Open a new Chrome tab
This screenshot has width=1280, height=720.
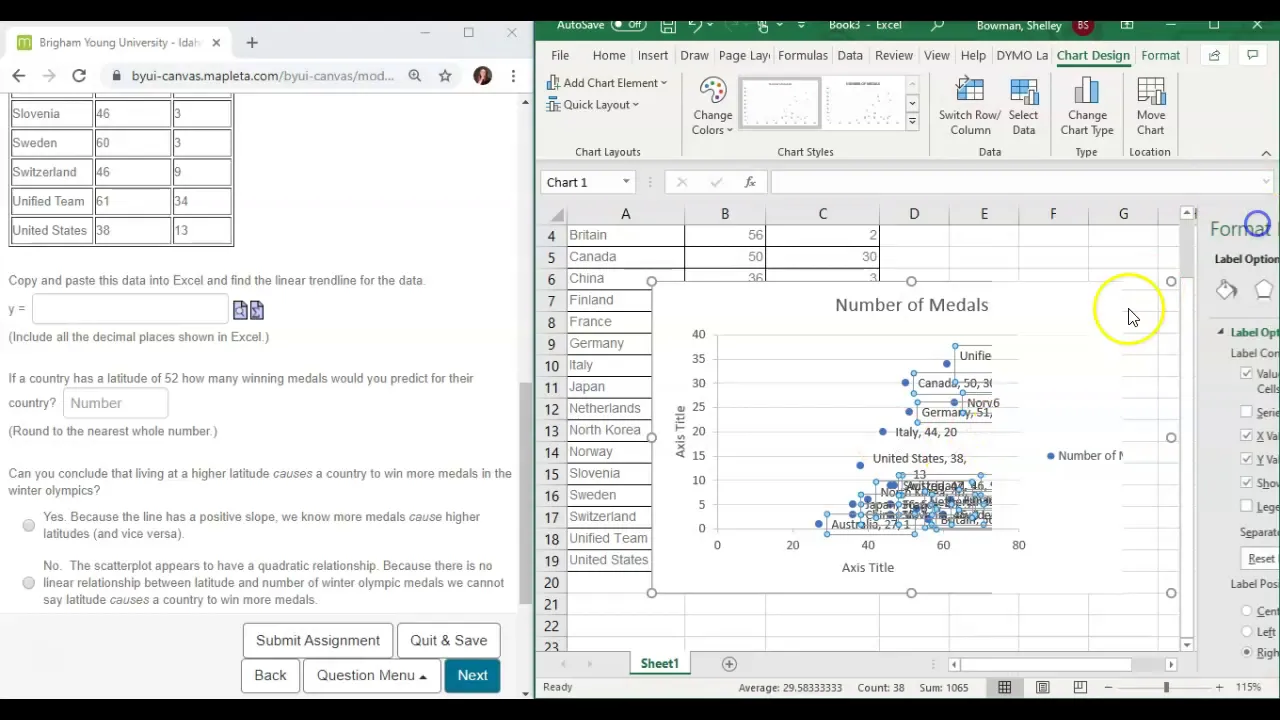coord(252,43)
